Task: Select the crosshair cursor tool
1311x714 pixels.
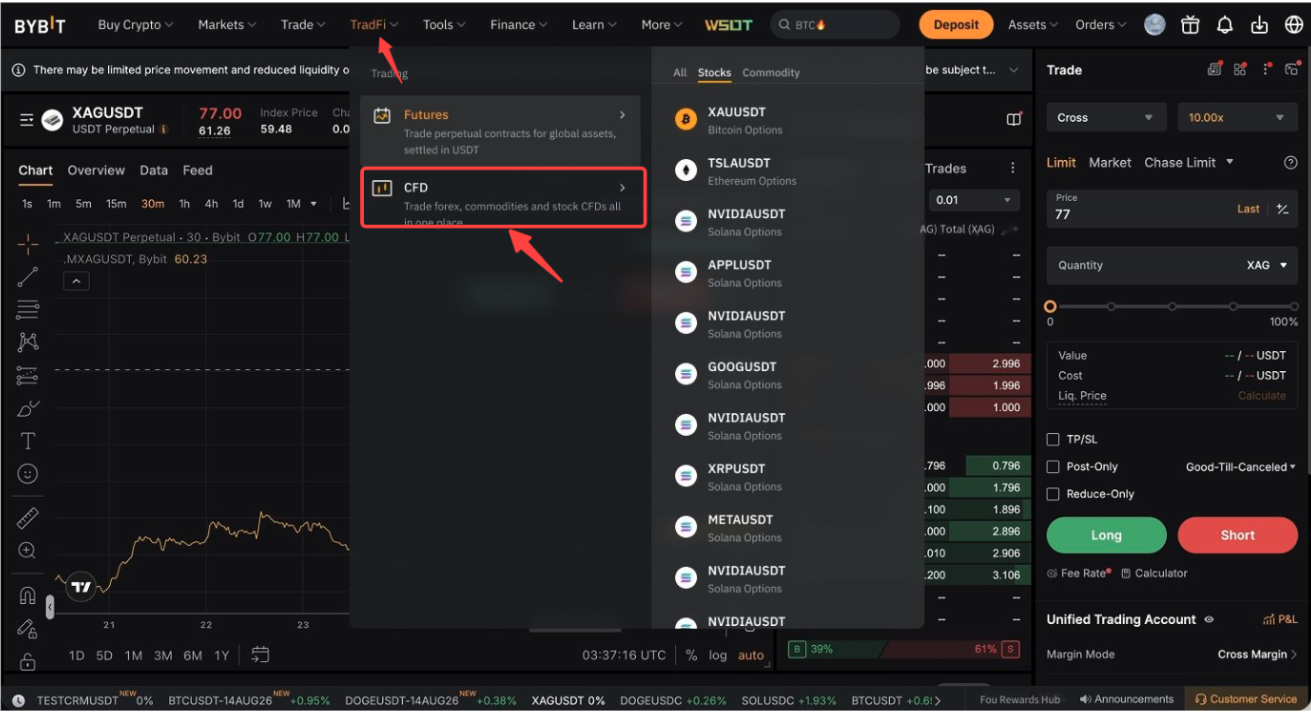Action: coord(28,243)
